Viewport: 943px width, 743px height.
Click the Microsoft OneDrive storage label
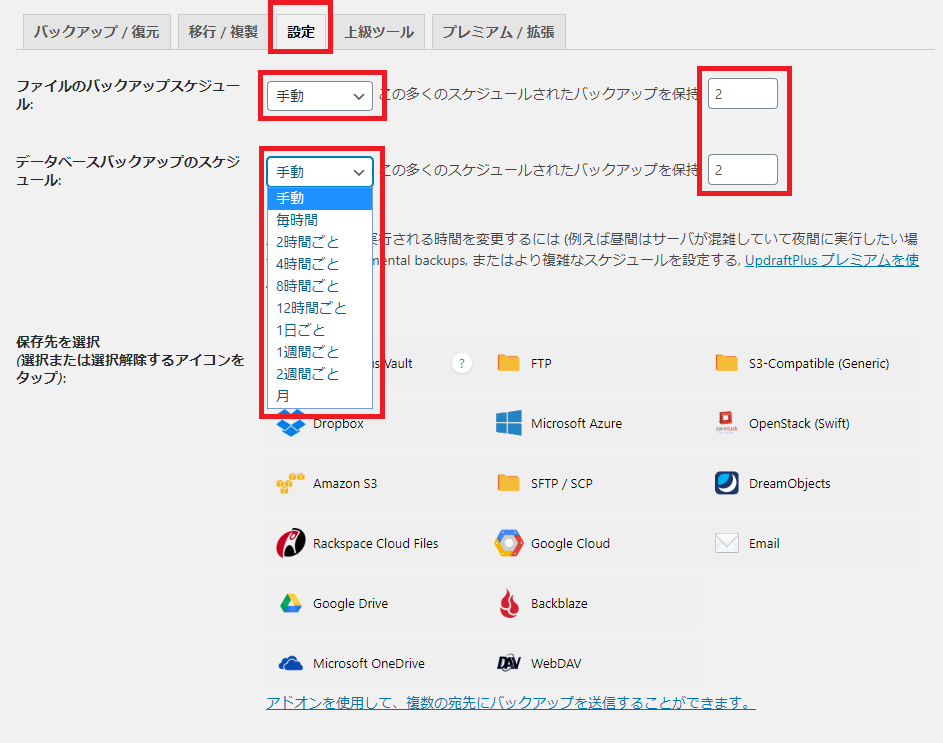tap(369, 664)
